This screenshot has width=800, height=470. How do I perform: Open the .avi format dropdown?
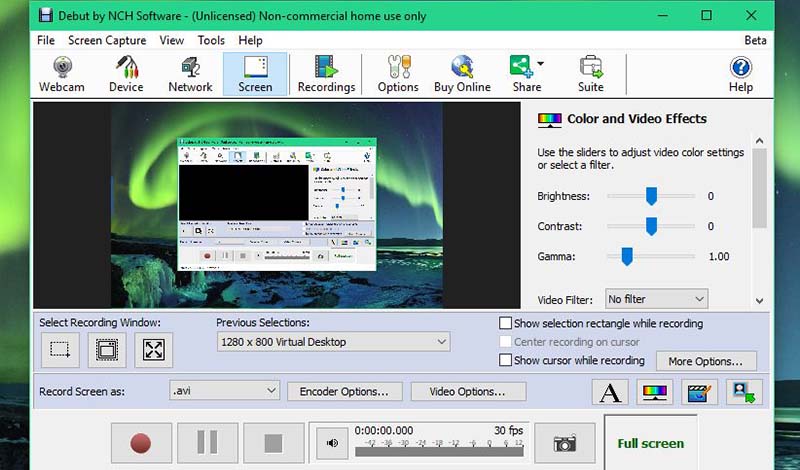[224, 391]
